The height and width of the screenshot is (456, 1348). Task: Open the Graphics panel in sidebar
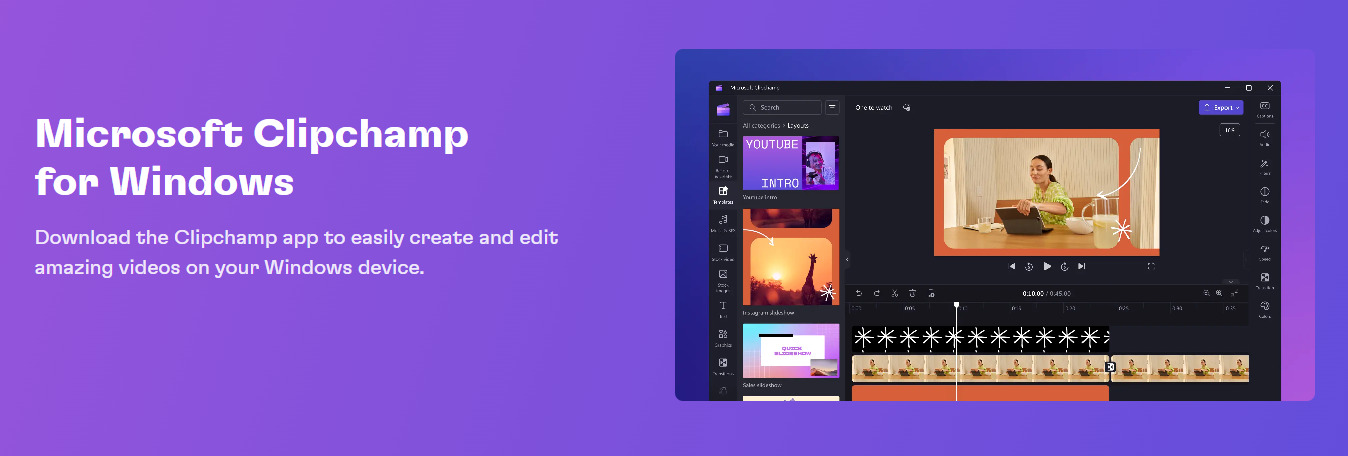tap(723, 337)
